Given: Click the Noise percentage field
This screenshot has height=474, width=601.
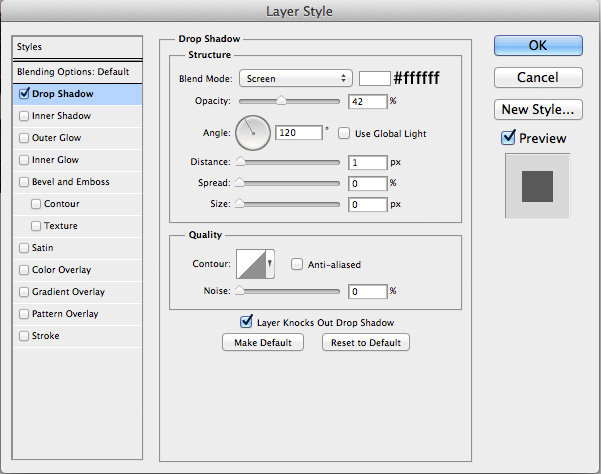Looking at the screenshot, I should click(x=368, y=292).
